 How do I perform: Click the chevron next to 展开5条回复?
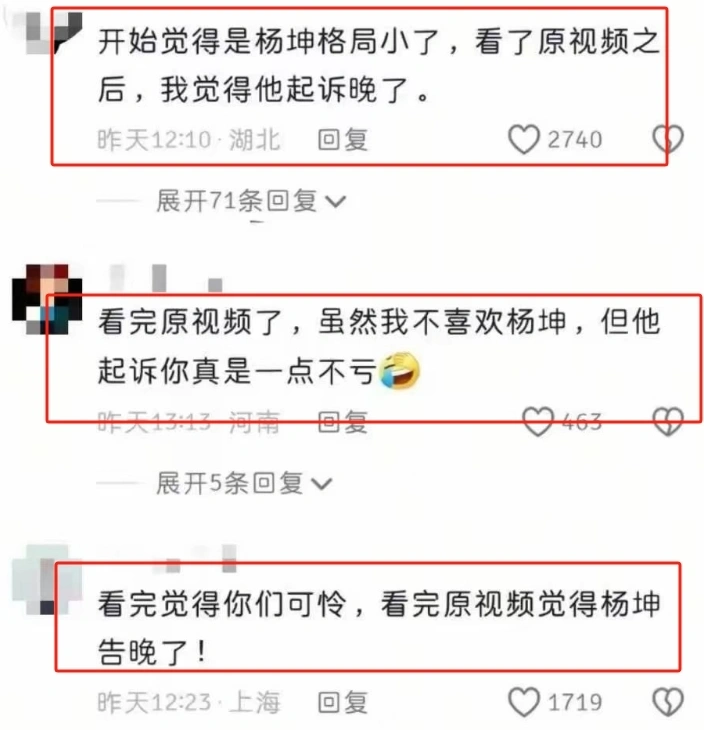(322, 484)
